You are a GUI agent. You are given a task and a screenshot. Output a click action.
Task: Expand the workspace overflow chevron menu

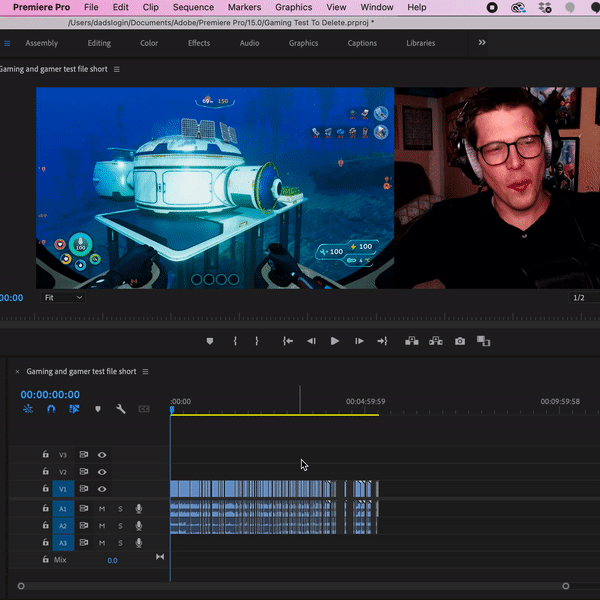click(x=482, y=43)
